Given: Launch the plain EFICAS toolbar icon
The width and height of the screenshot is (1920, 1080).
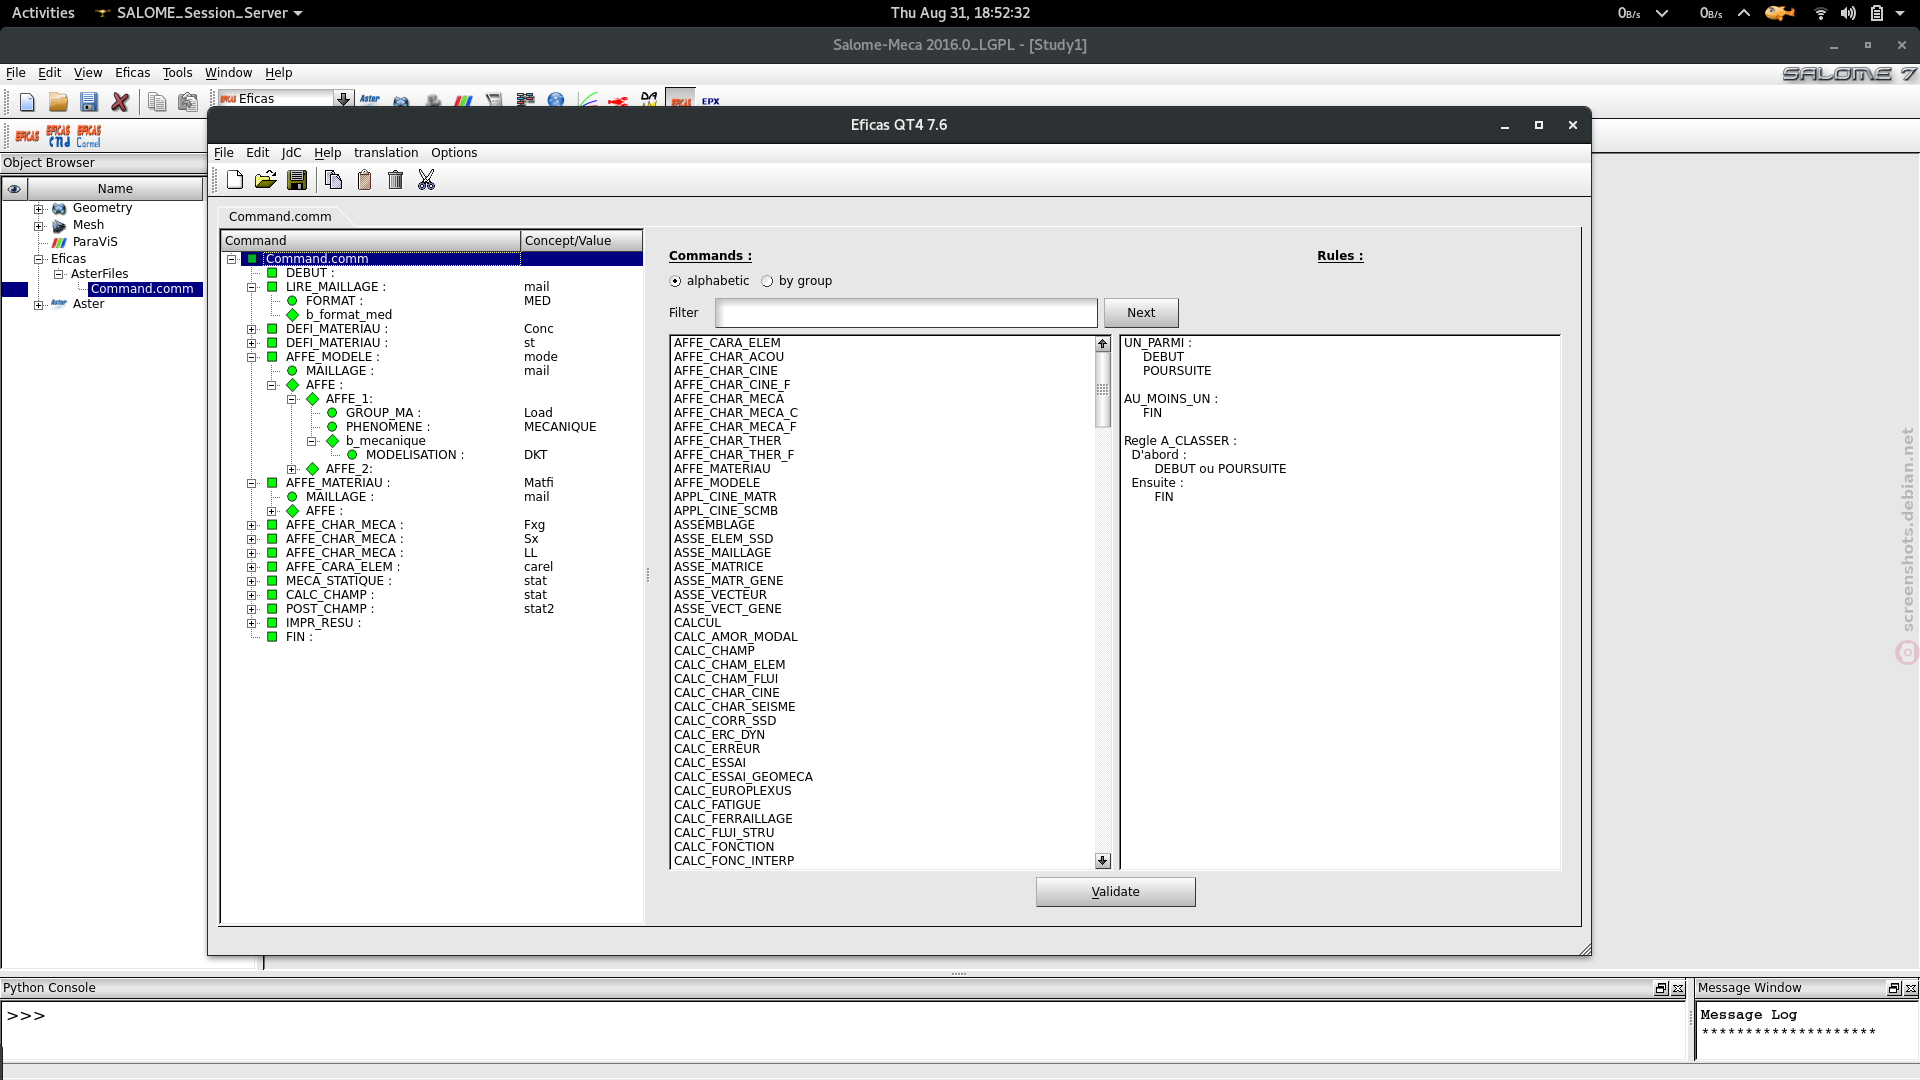Looking at the screenshot, I should [27, 135].
